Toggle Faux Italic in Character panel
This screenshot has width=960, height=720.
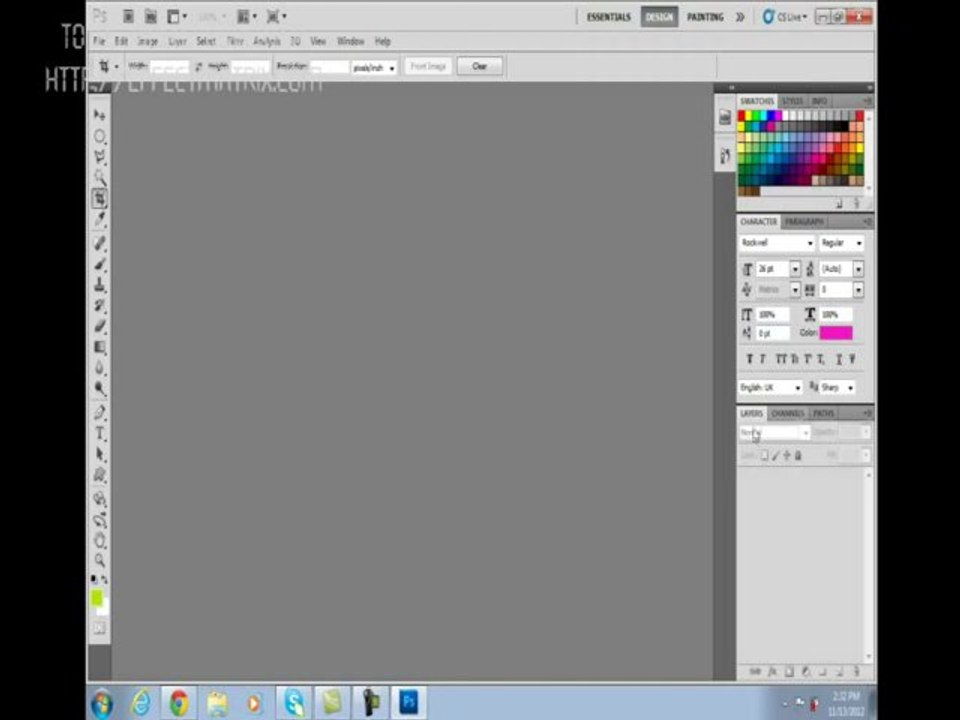point(763,359)
